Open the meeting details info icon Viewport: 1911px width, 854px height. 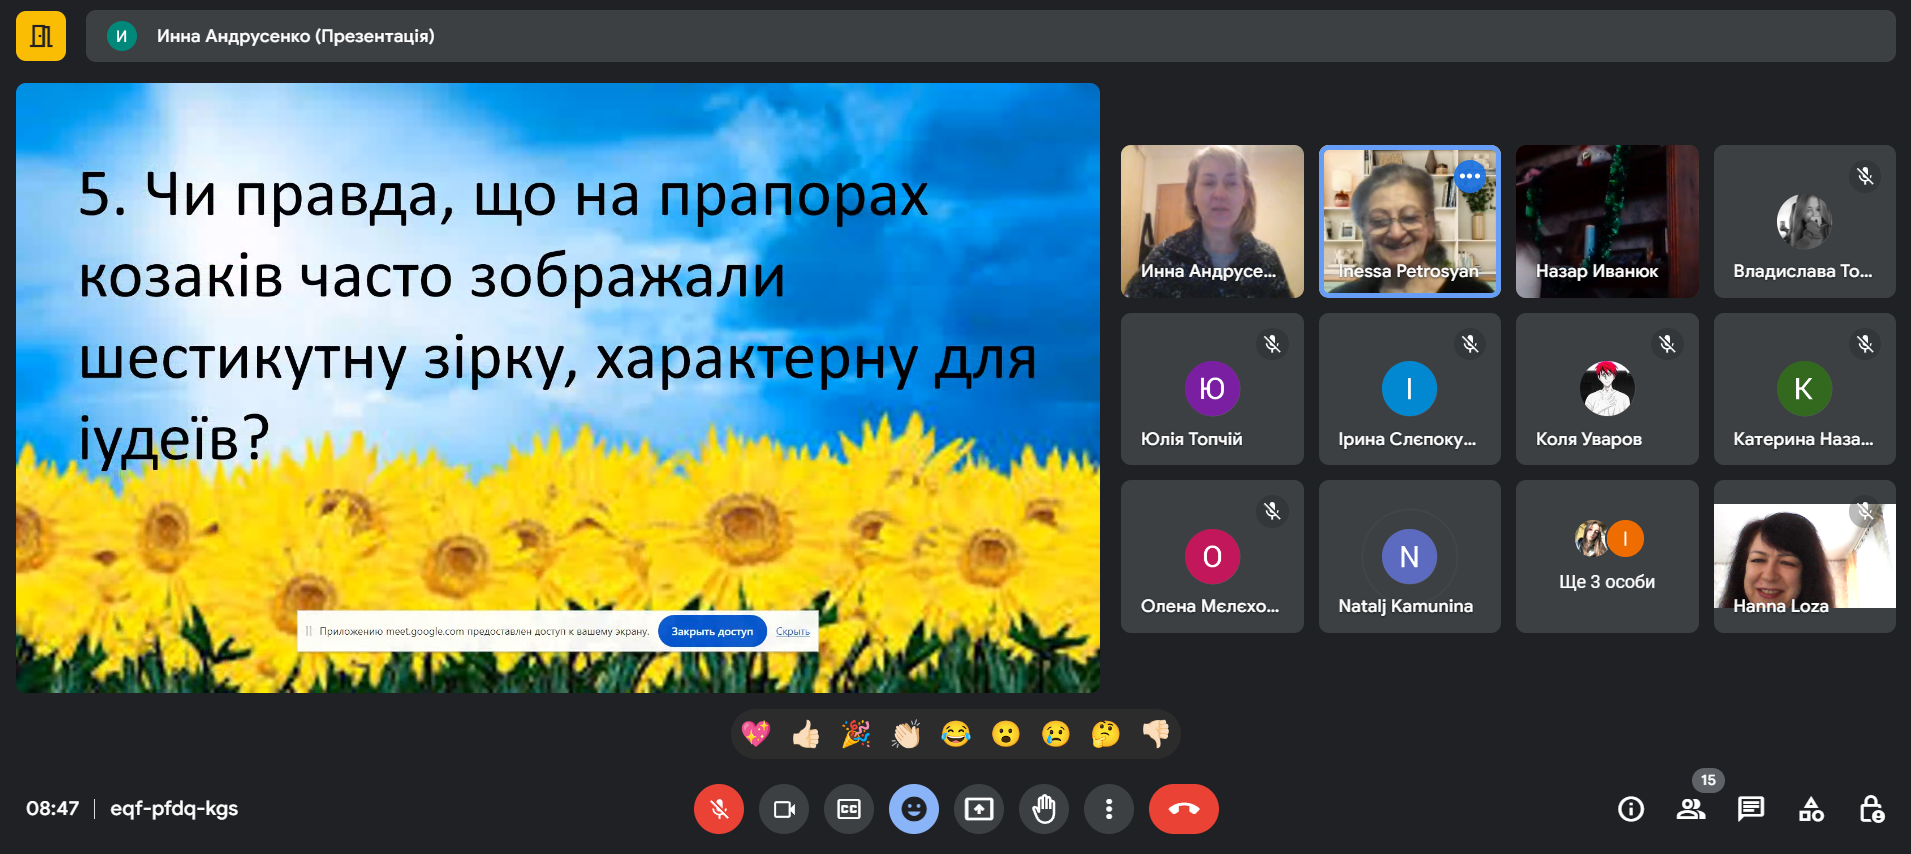coord(1631,809)
